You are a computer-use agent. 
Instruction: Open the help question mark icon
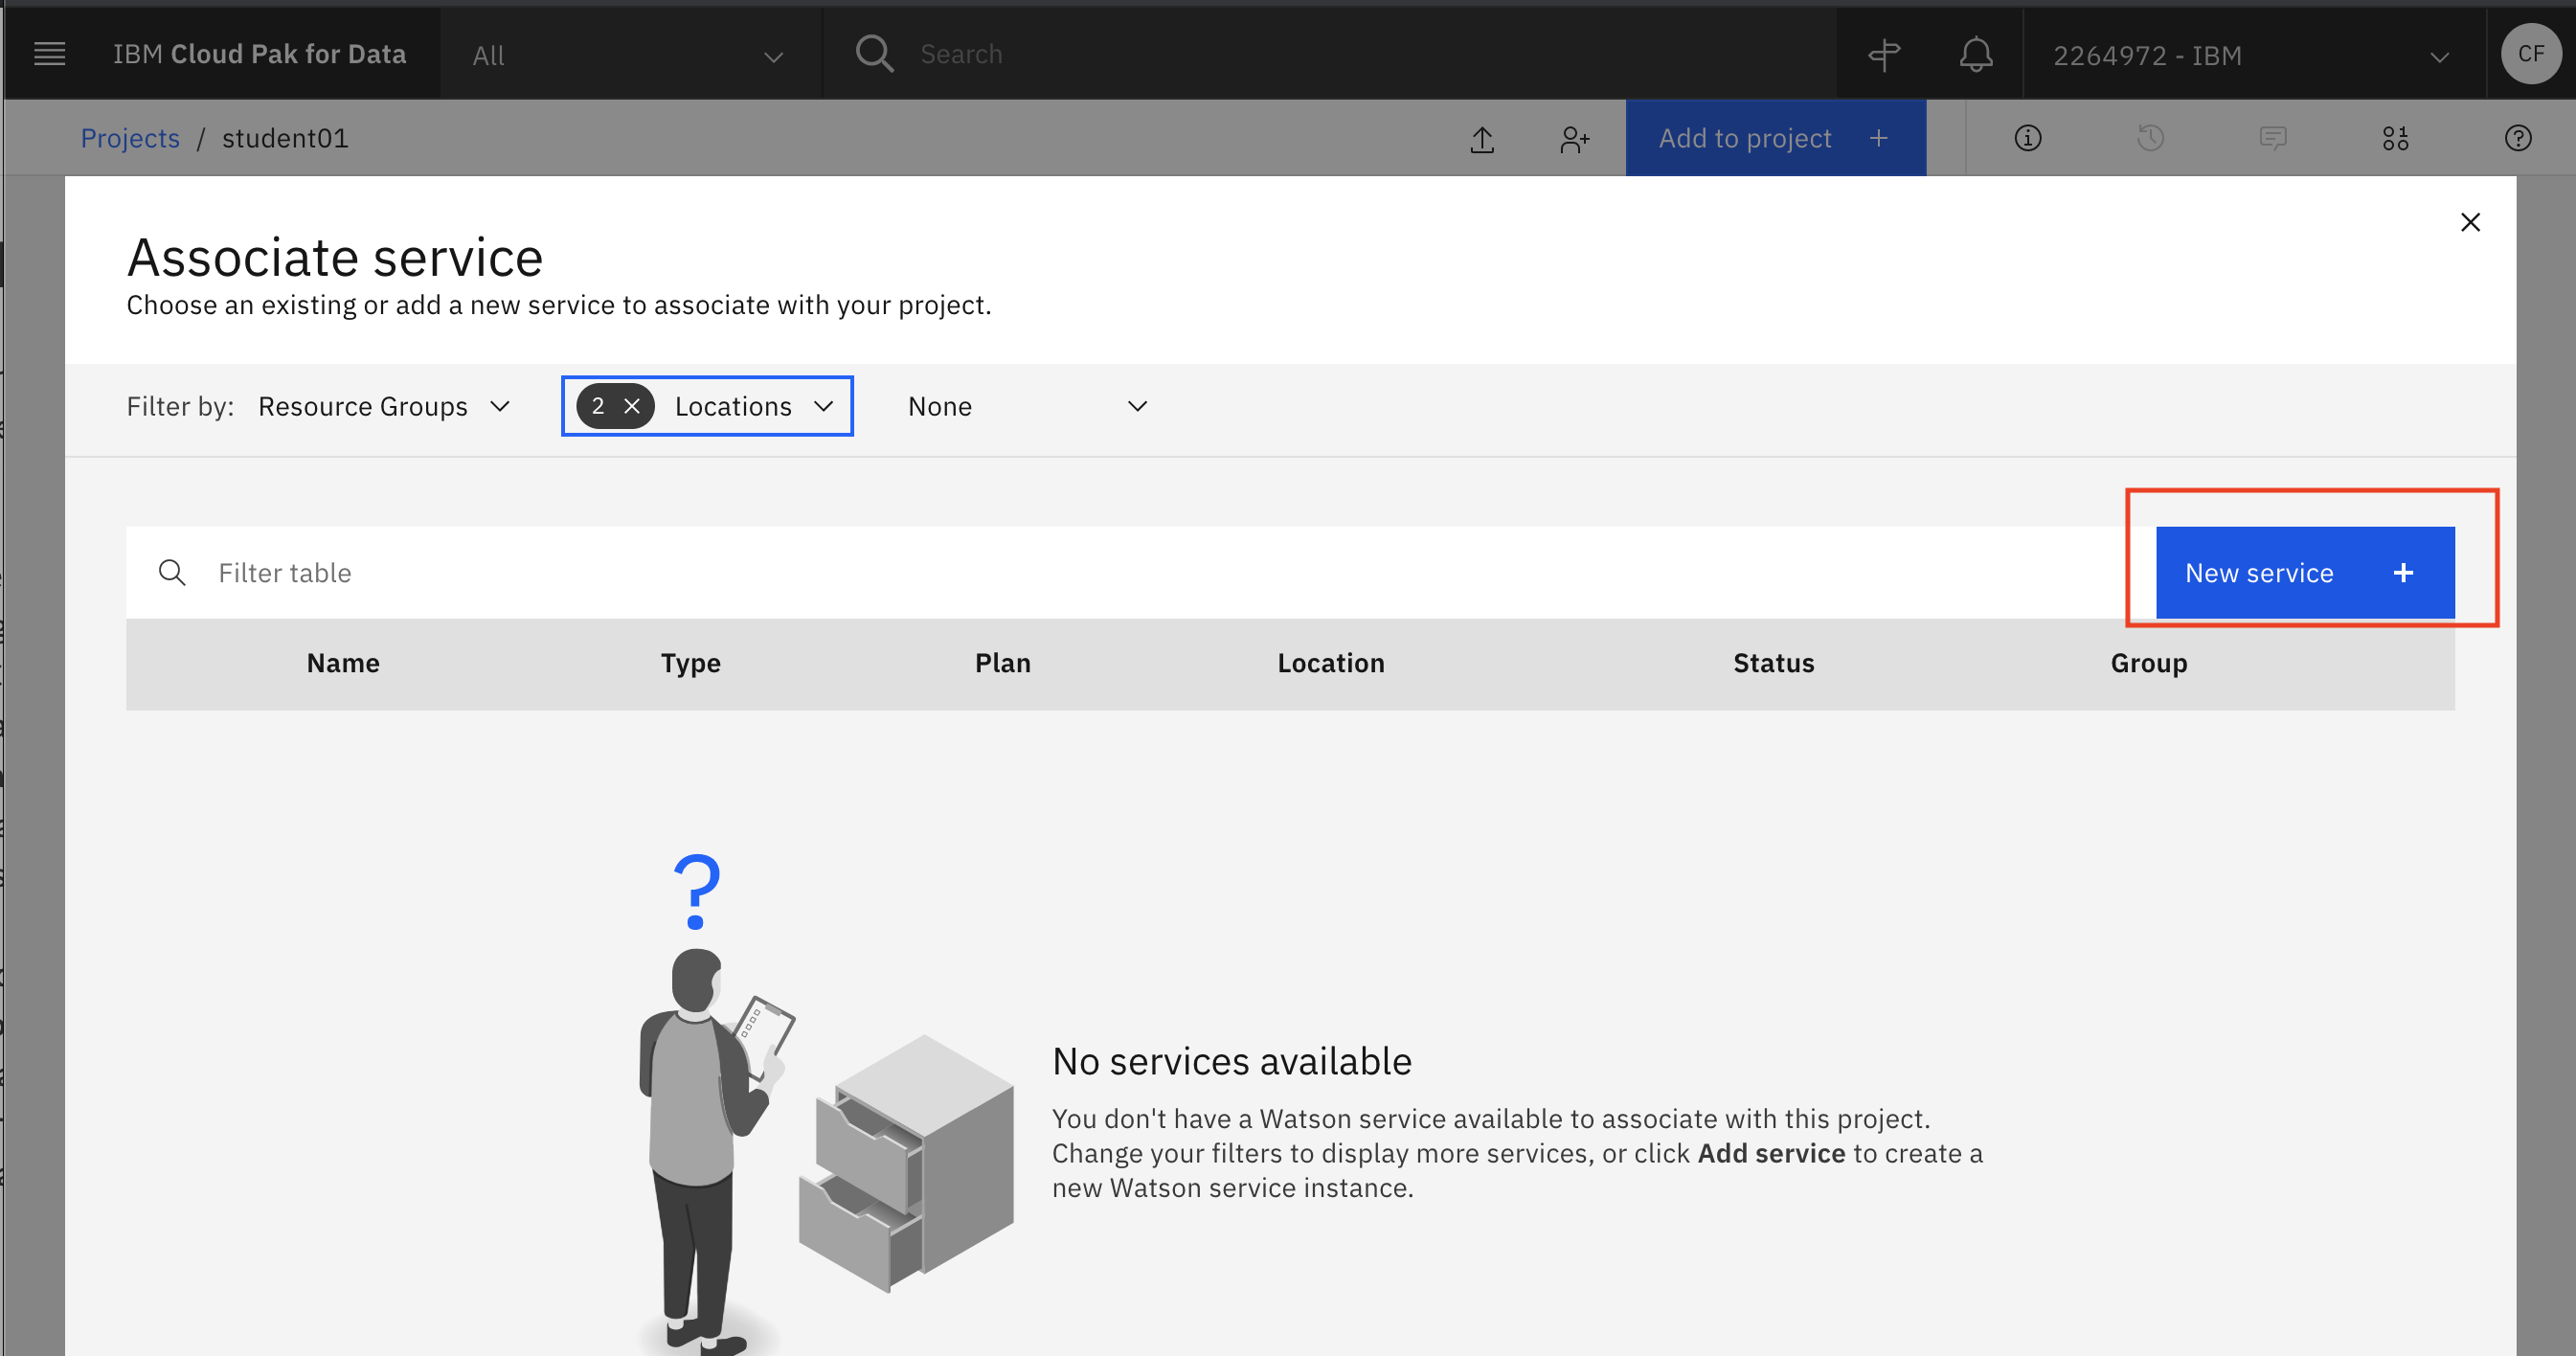(2518, 138)
